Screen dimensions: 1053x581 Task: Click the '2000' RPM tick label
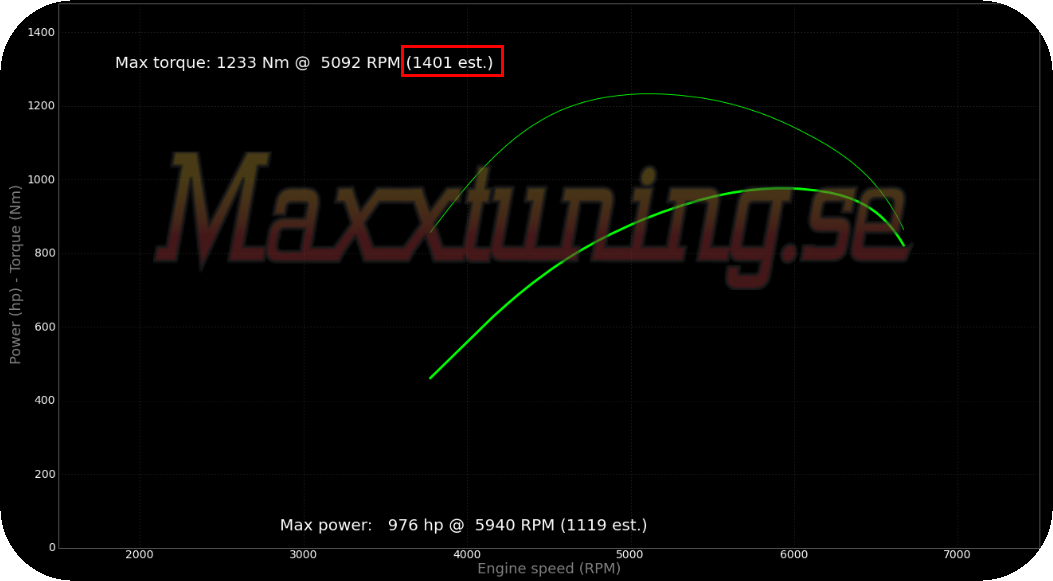coord(140,555)
